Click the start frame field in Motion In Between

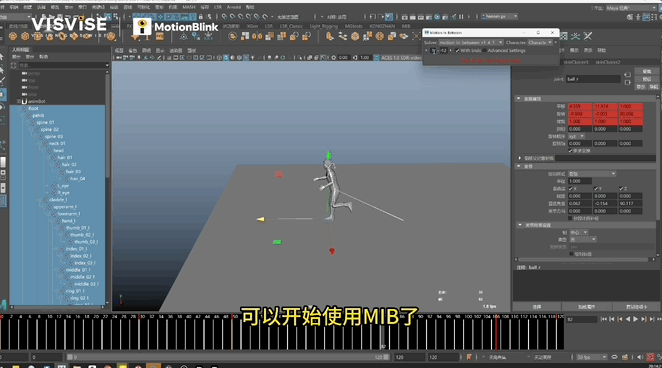tap(434, 51)
